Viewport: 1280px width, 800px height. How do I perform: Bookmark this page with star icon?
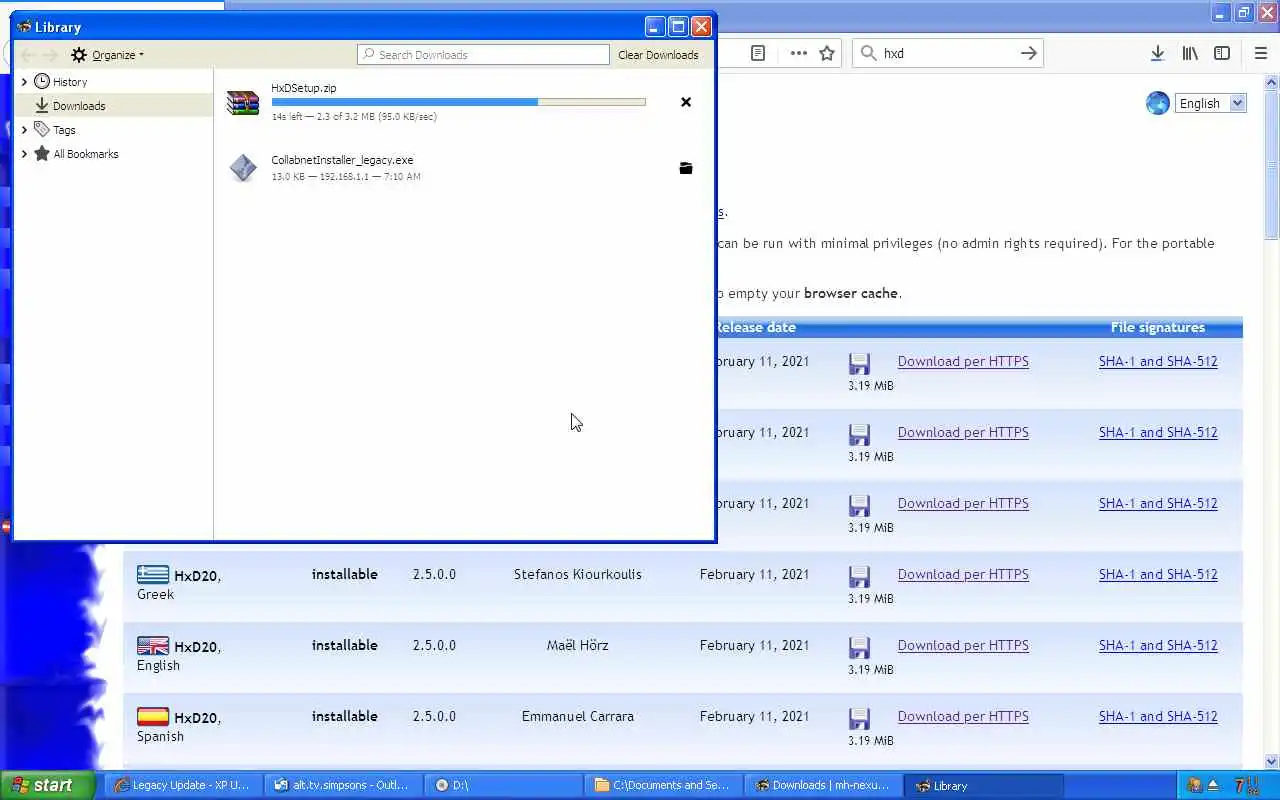pyautogui.click(x=827, y=54)
